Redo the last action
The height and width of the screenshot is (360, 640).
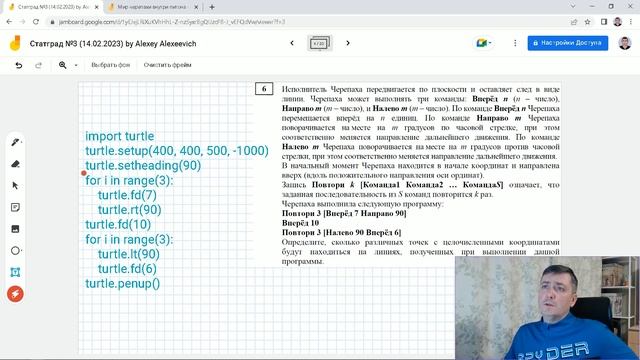pos(38,65)
